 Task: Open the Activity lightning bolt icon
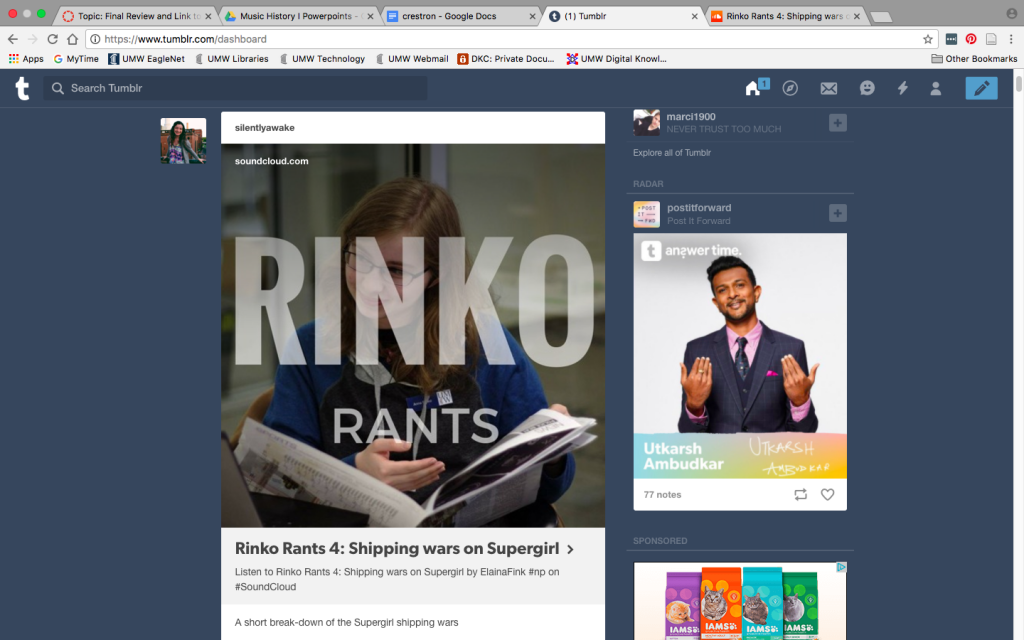coord(903,88)
